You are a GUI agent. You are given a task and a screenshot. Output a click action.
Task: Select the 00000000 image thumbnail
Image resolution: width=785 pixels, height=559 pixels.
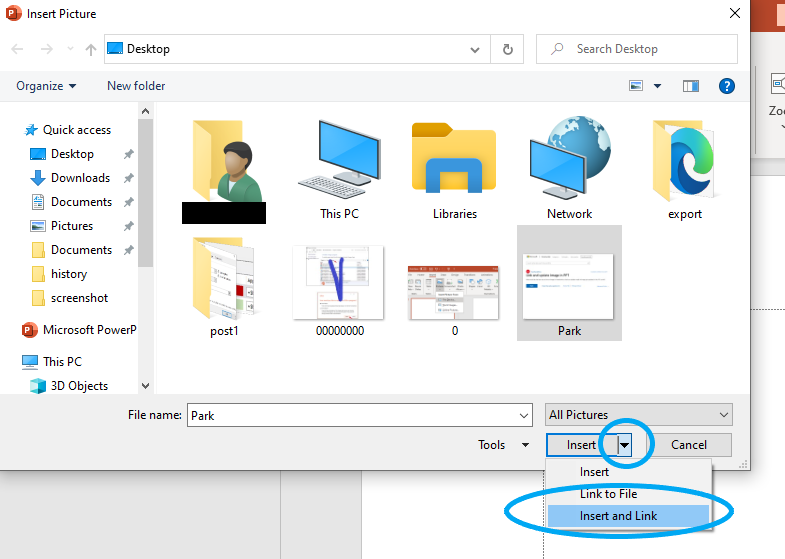pyautogui.click(x=339, y=289)
